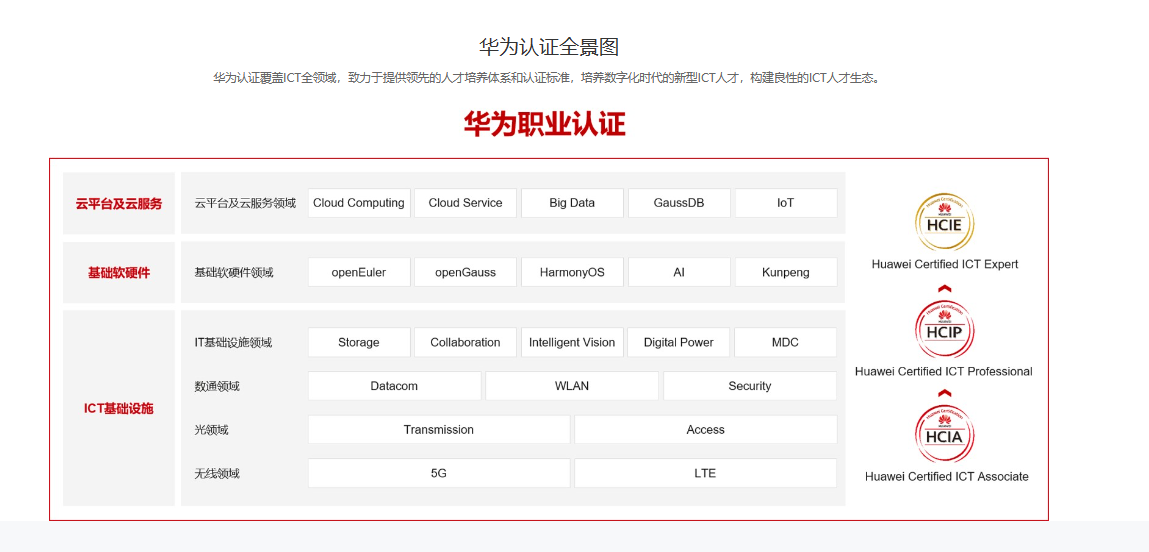Click the Huawei Certified ICT Expert label
1149x552 pixels.
pos(945,264)
